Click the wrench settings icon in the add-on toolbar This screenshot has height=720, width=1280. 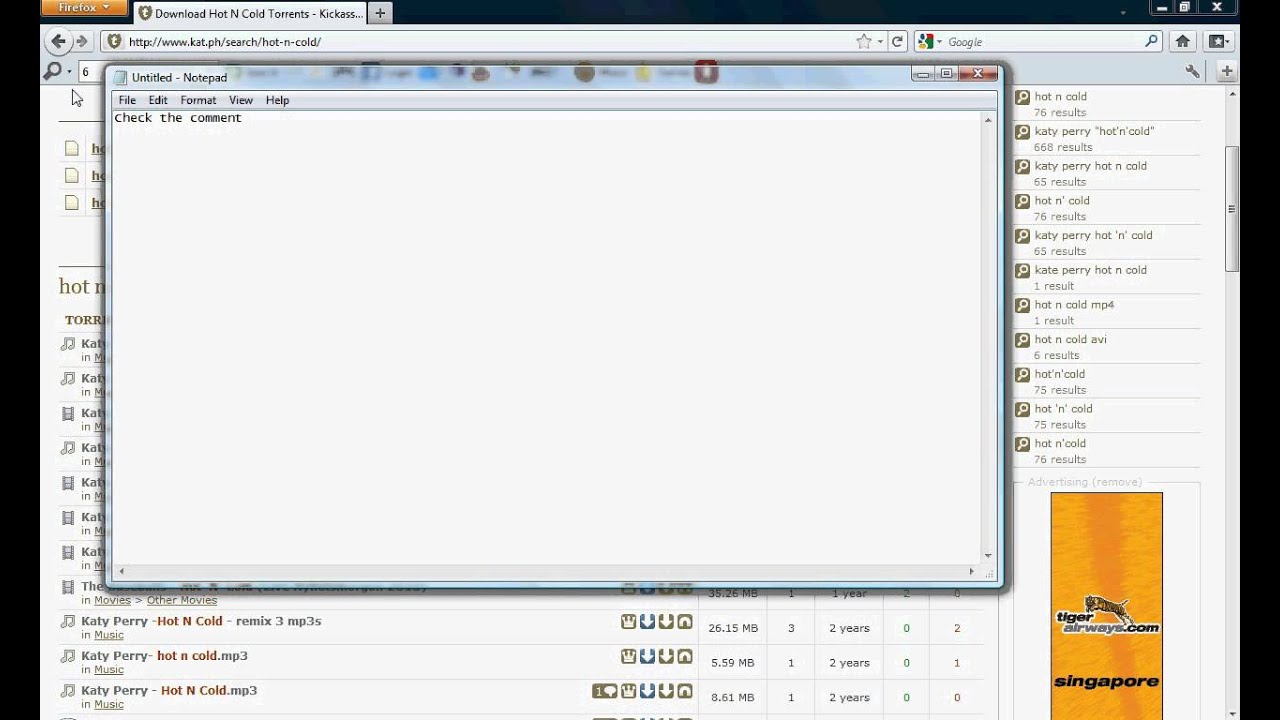pos(1192,71)
